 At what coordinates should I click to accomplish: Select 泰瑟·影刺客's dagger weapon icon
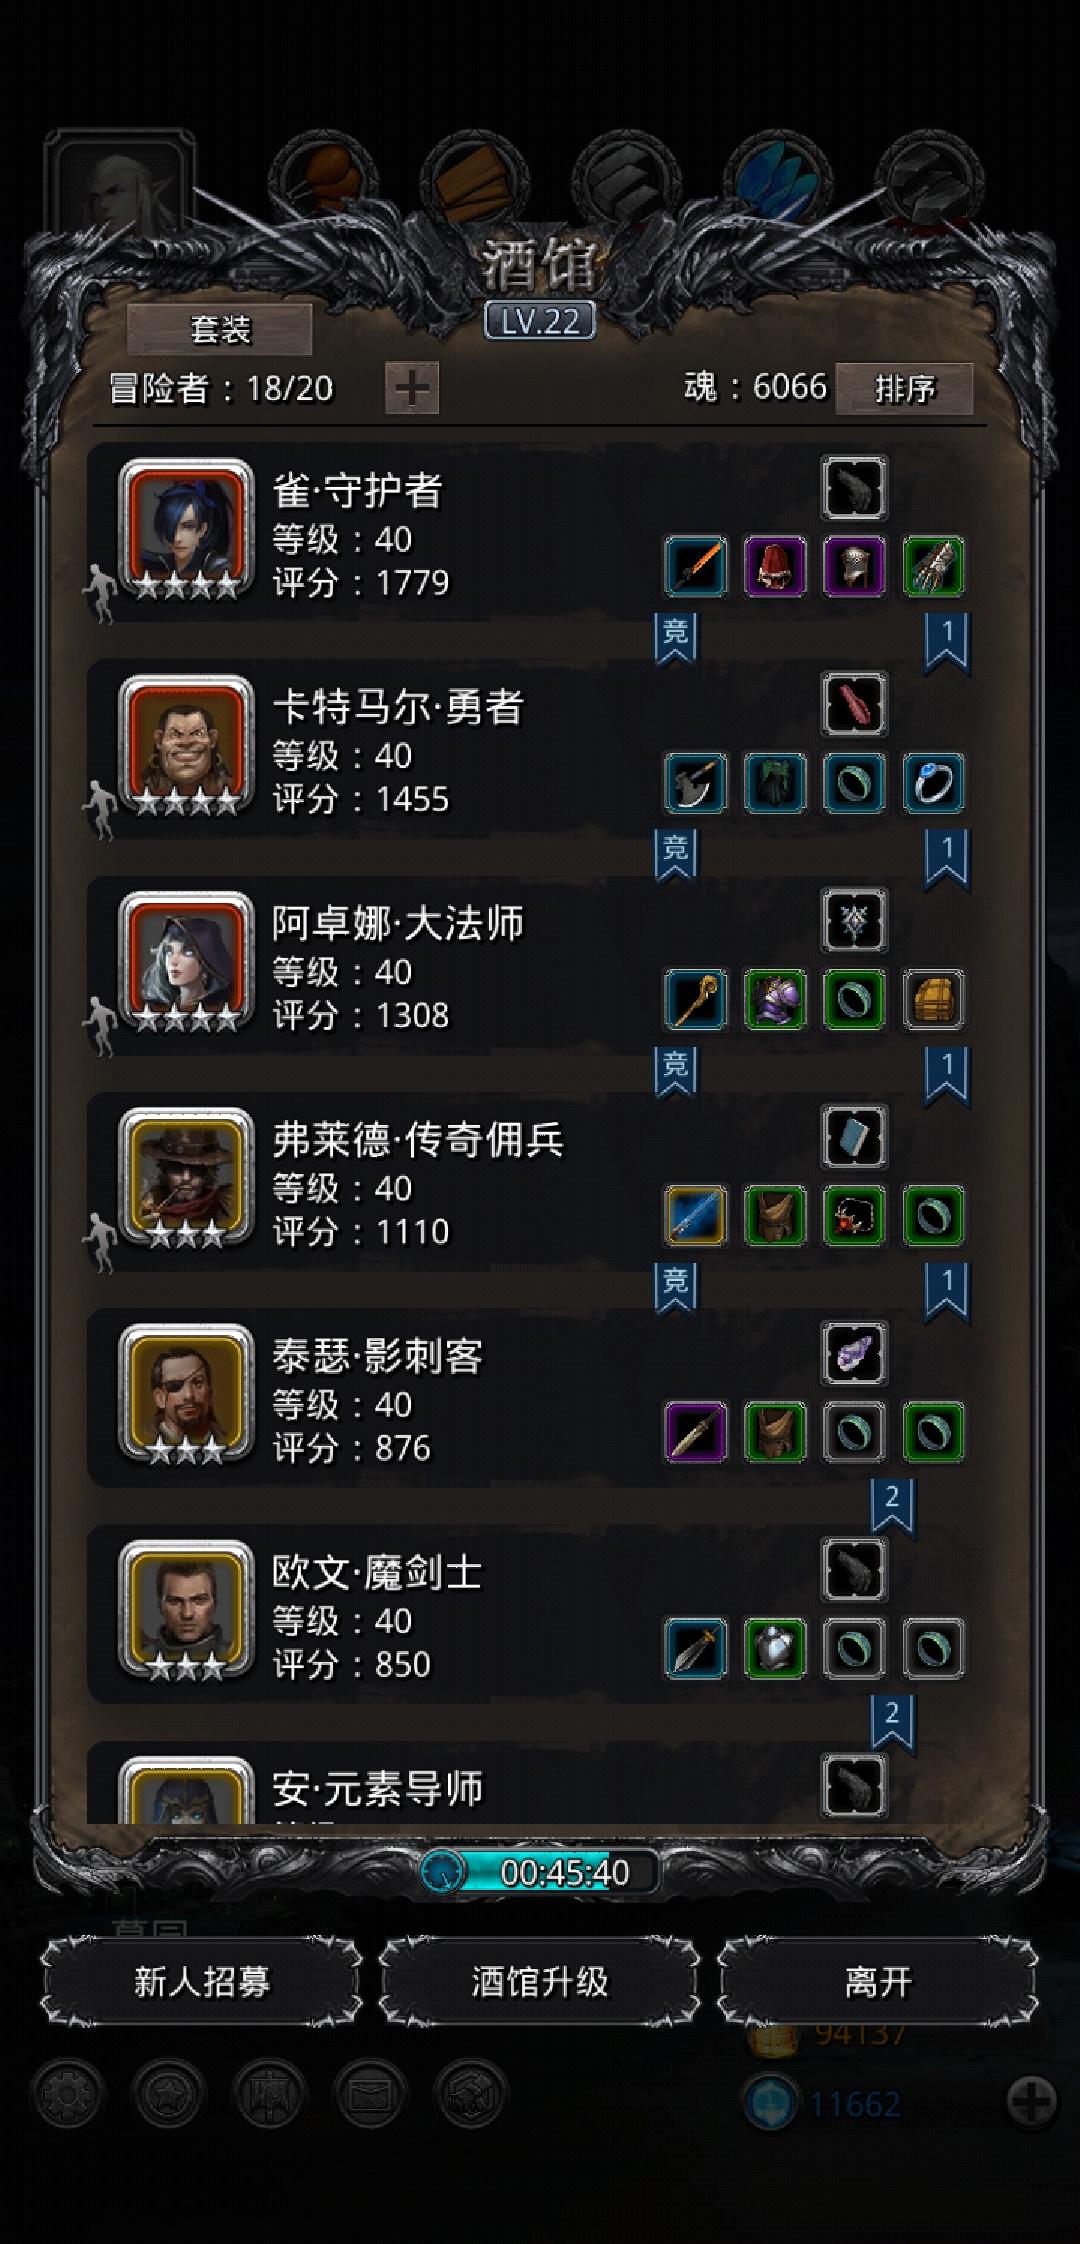coord(695,1431)
